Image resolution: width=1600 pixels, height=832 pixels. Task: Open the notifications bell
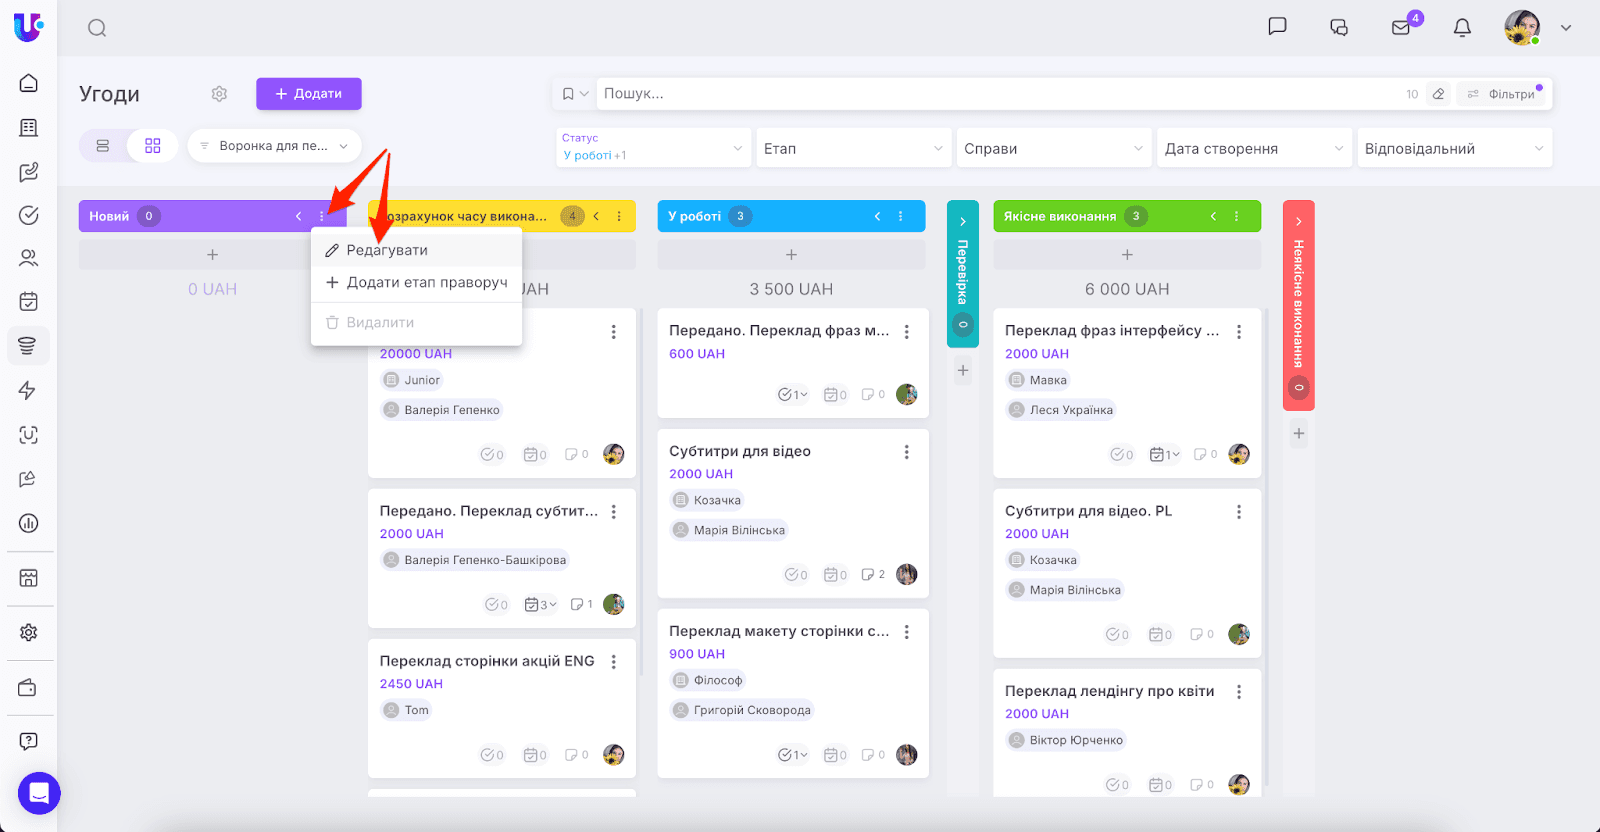[1462, 27]
